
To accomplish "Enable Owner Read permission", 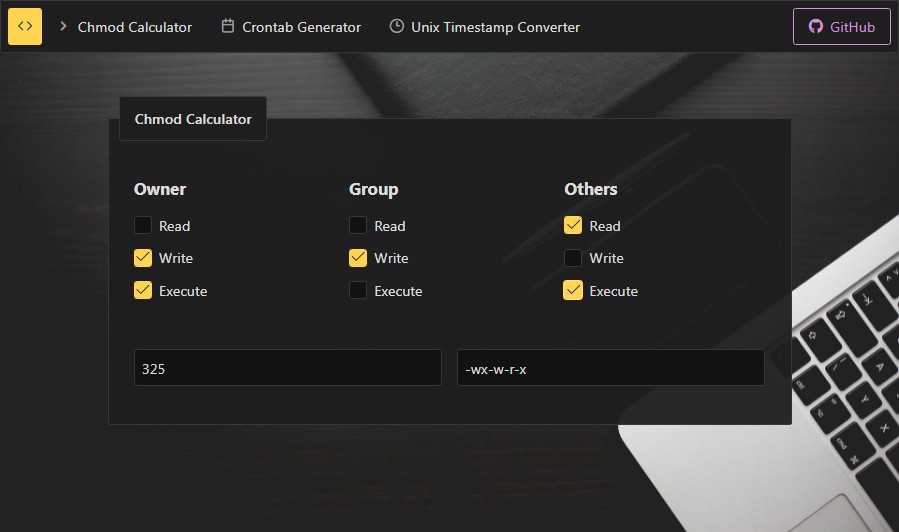I will tap(143, 226).
